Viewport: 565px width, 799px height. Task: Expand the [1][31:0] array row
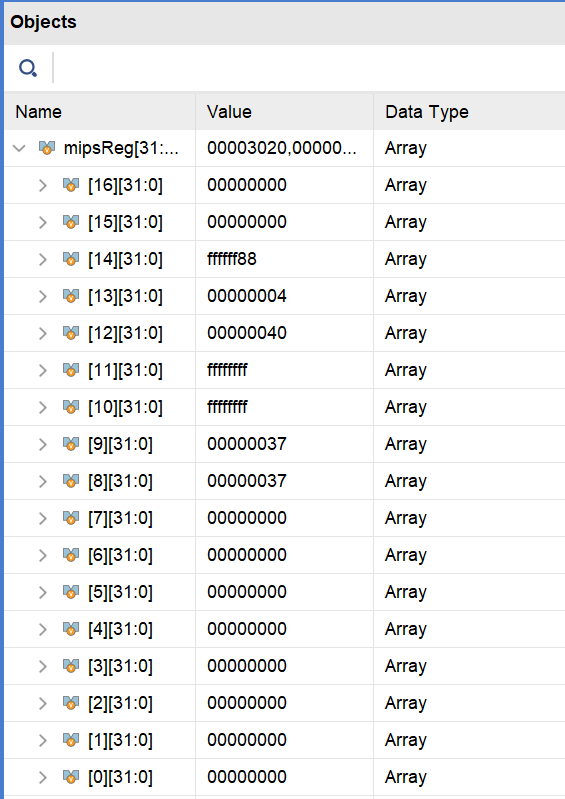(43, 740)
